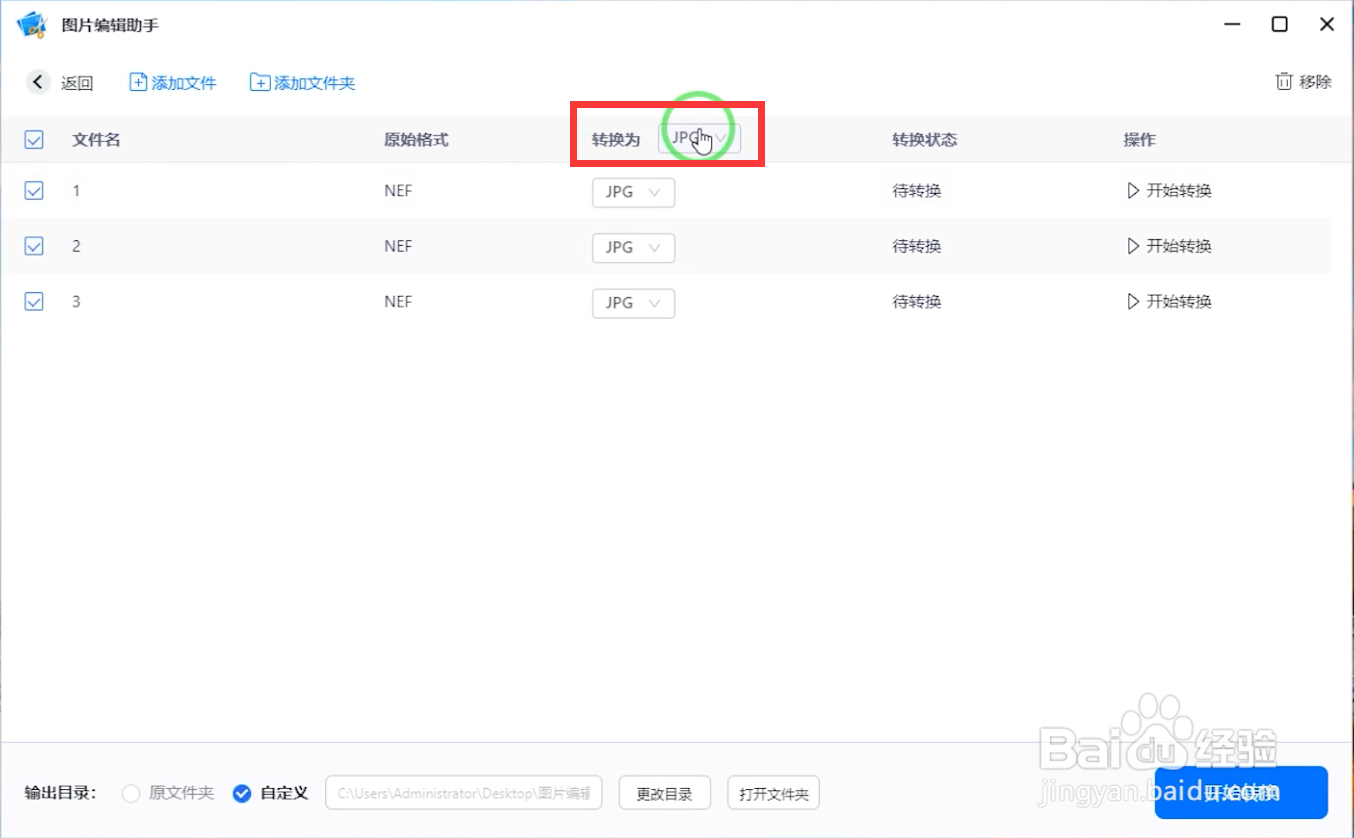Click the 图片编辑助手 window title
1354x838 pixels.
110,25
